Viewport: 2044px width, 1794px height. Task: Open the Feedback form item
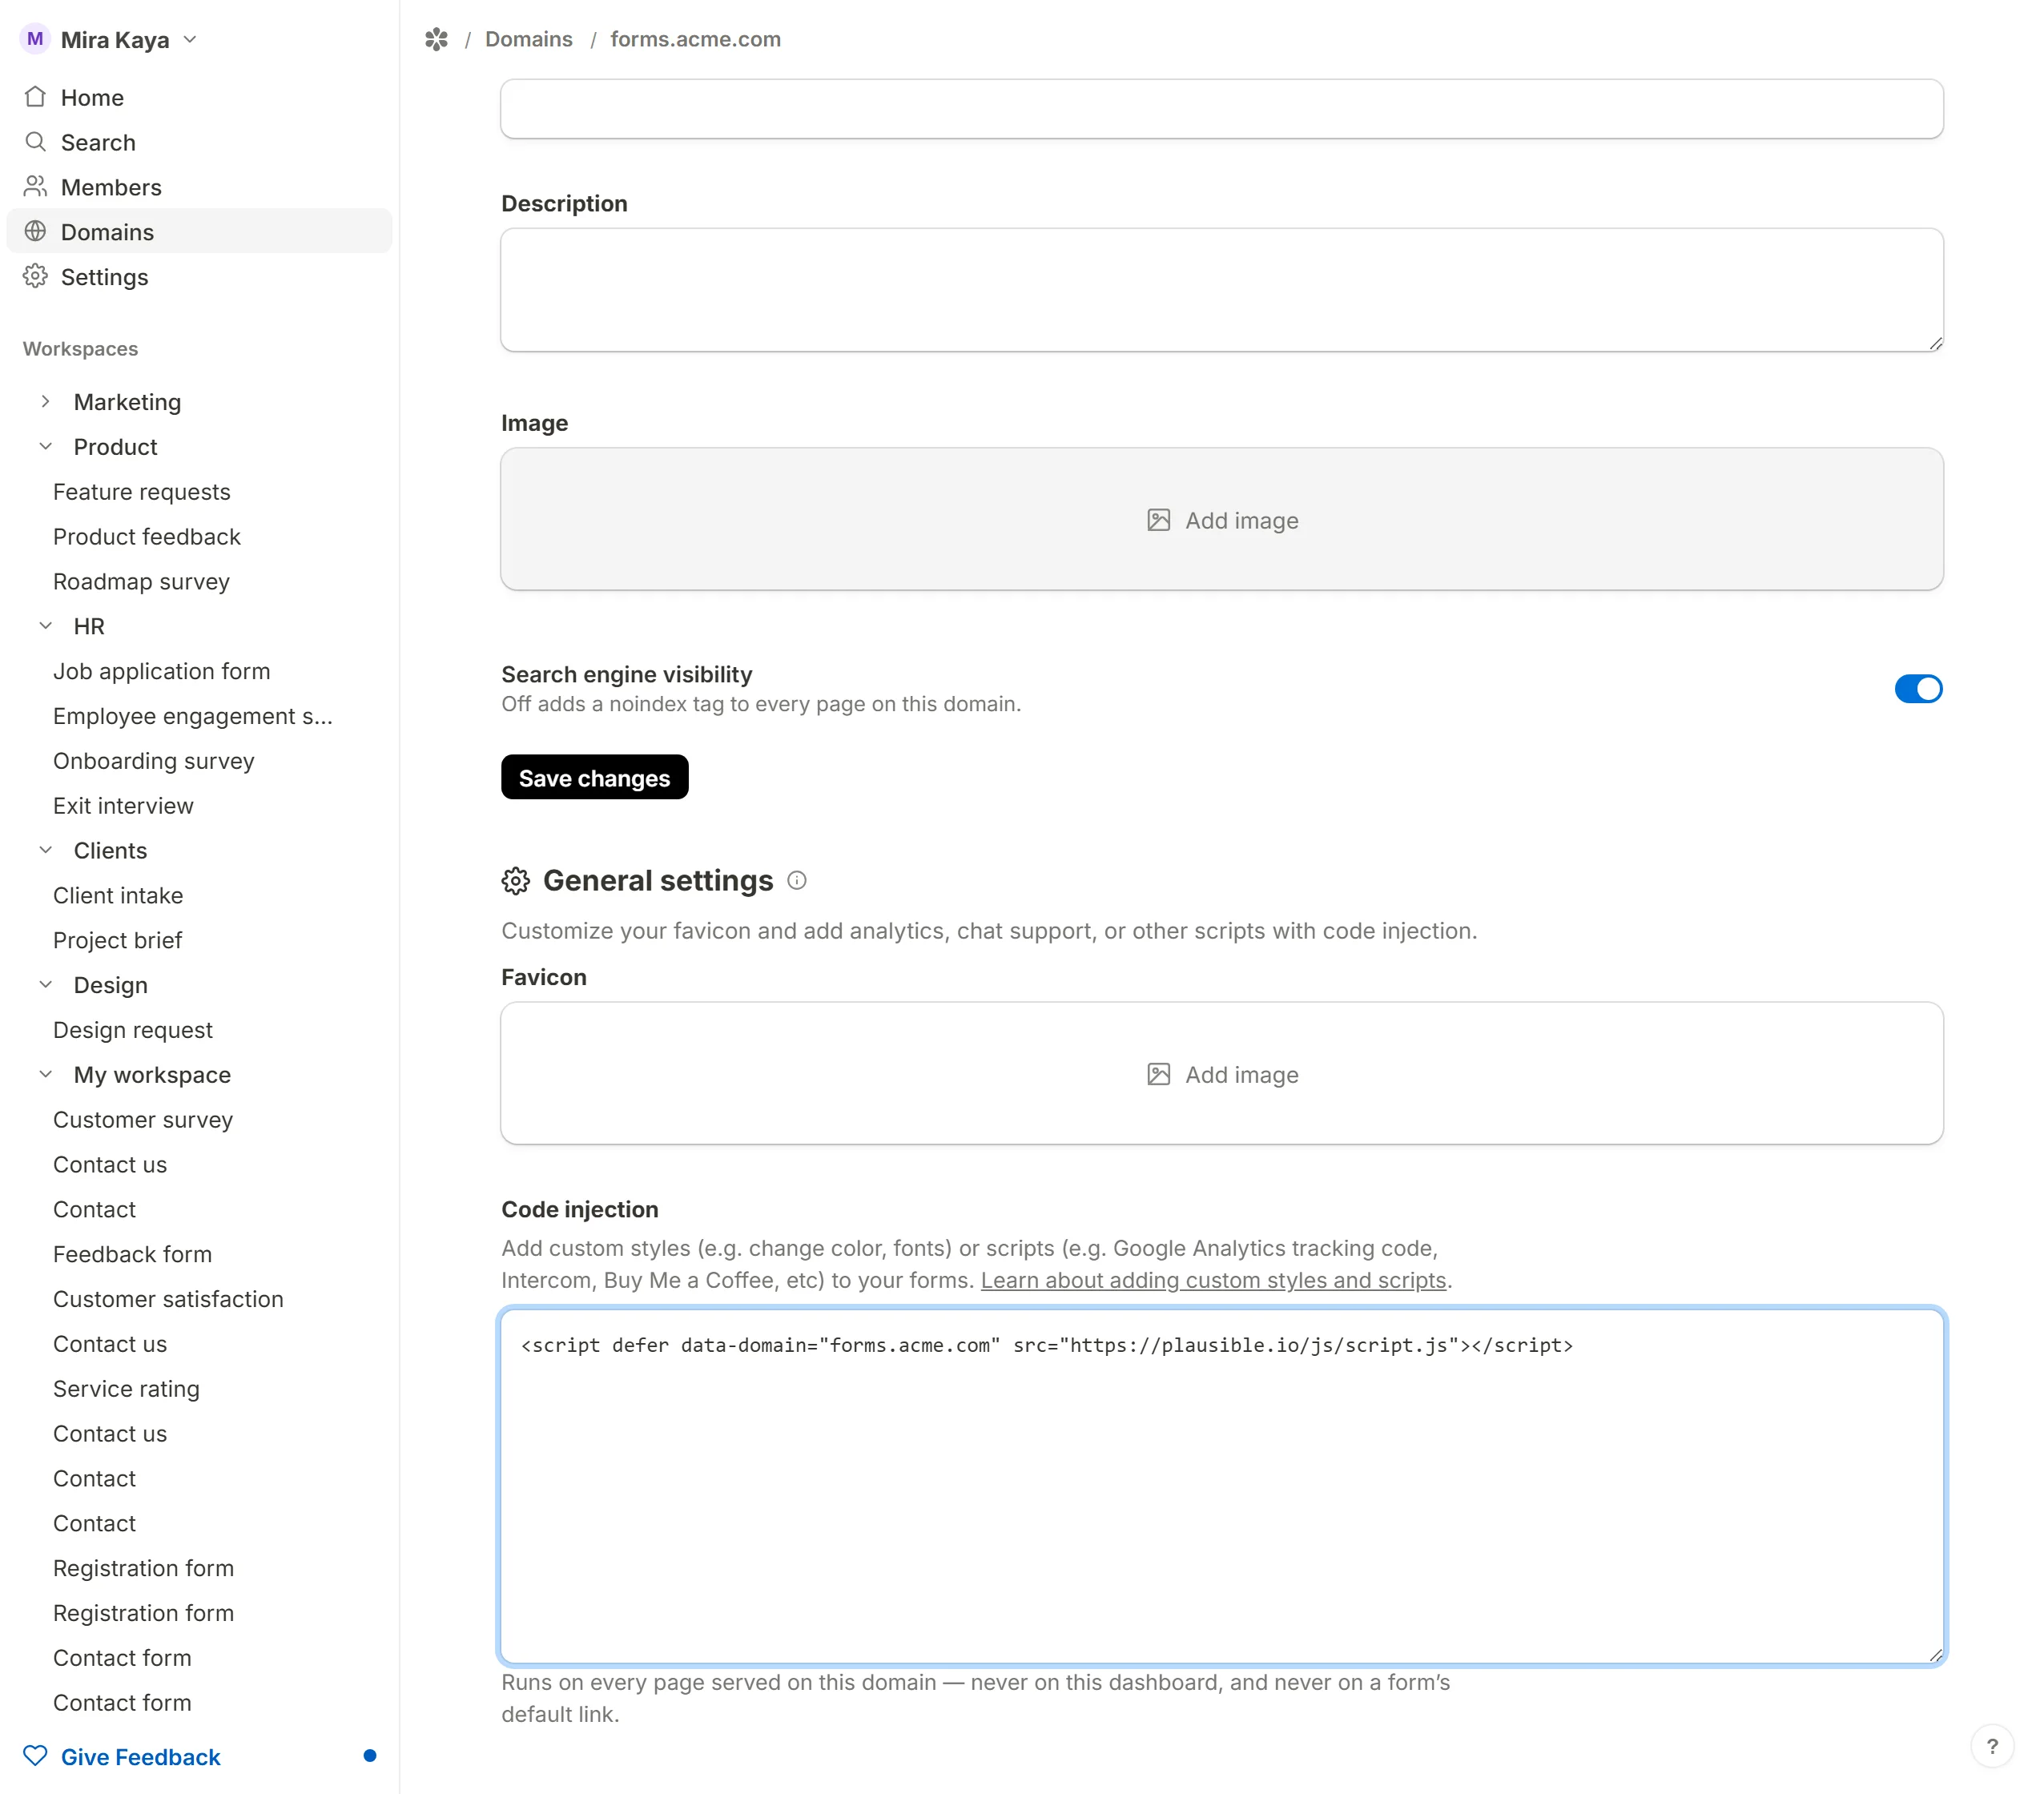point(132,1254)
